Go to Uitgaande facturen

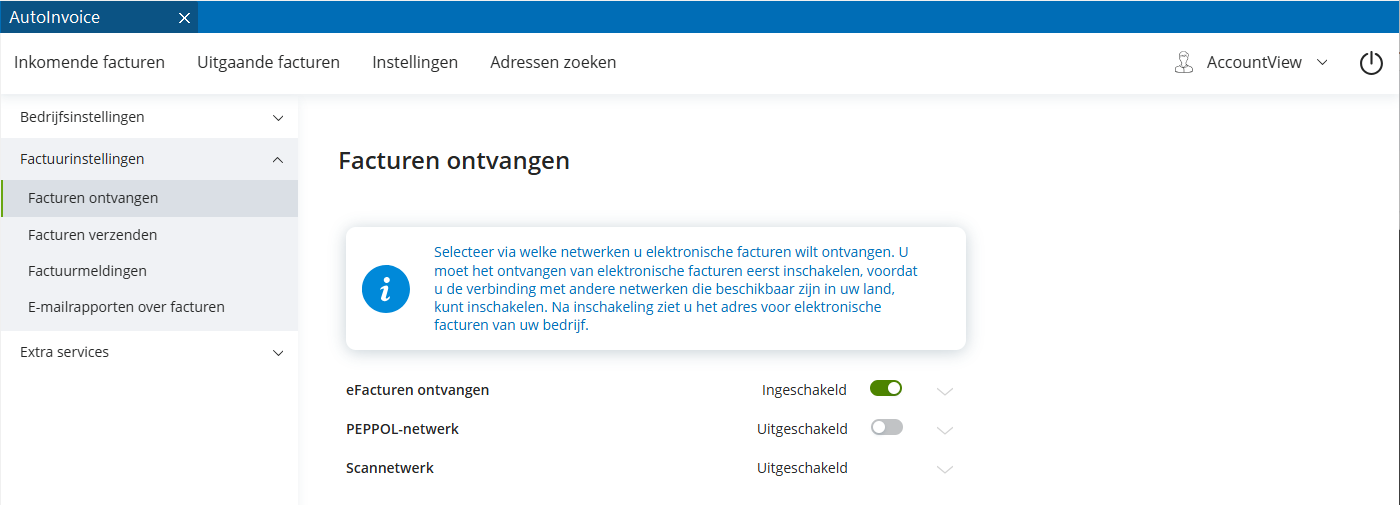tap(268, 62)
